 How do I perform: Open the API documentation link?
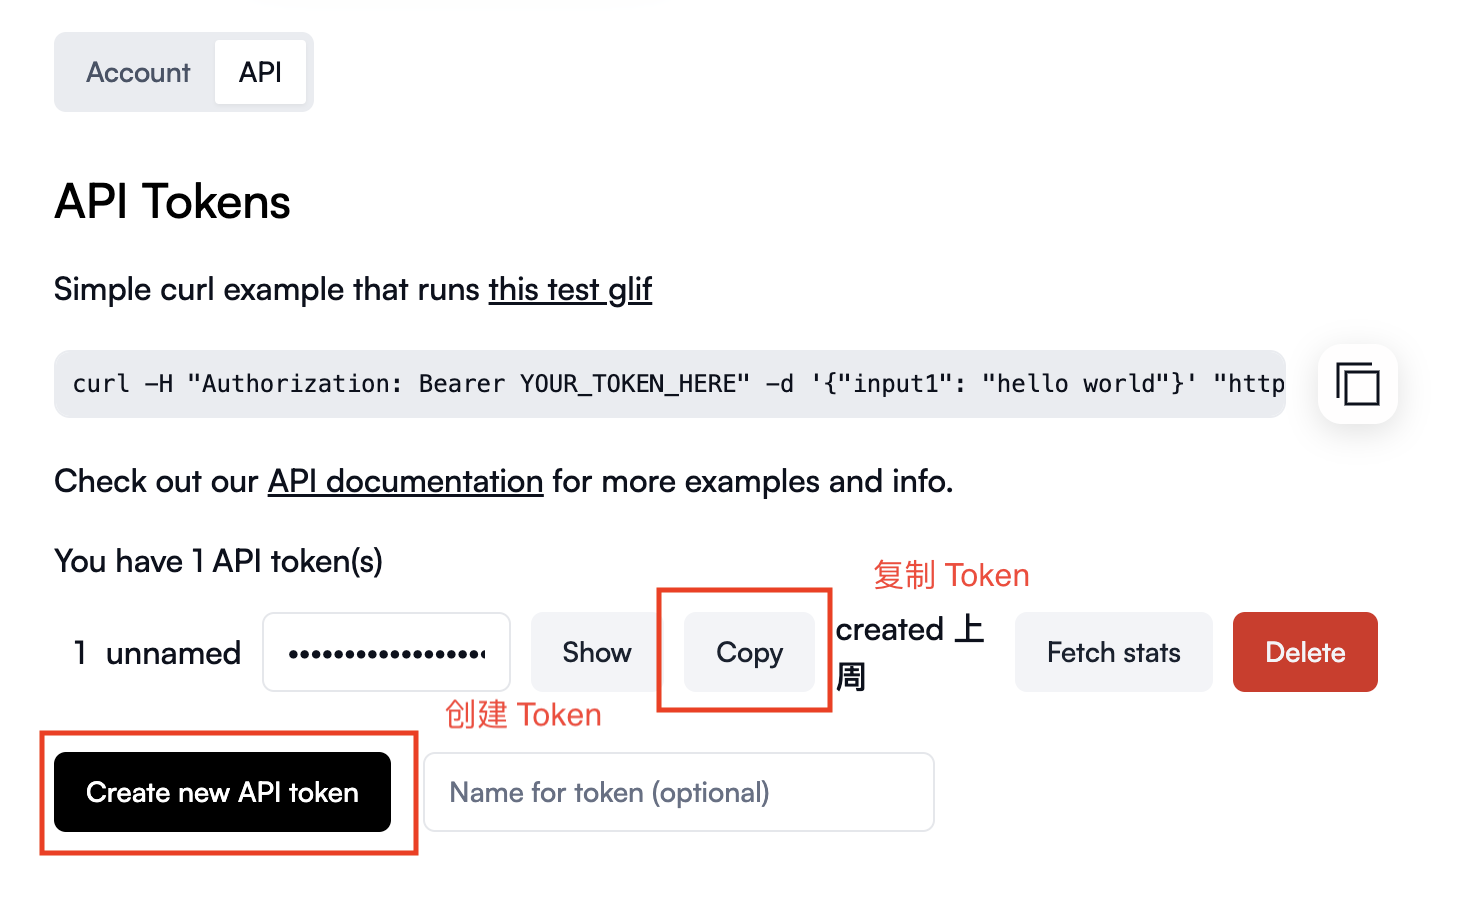pos(405,481)
